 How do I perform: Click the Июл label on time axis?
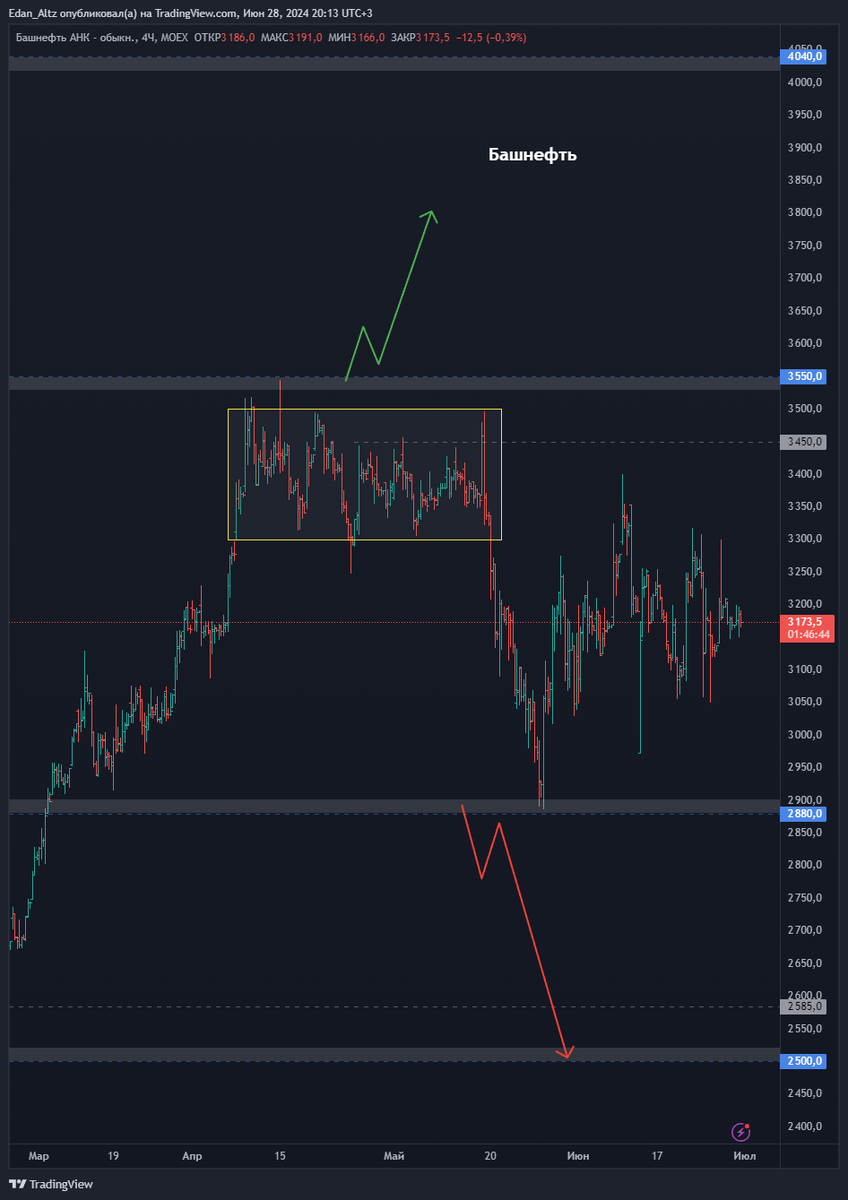pos(743,1156)
